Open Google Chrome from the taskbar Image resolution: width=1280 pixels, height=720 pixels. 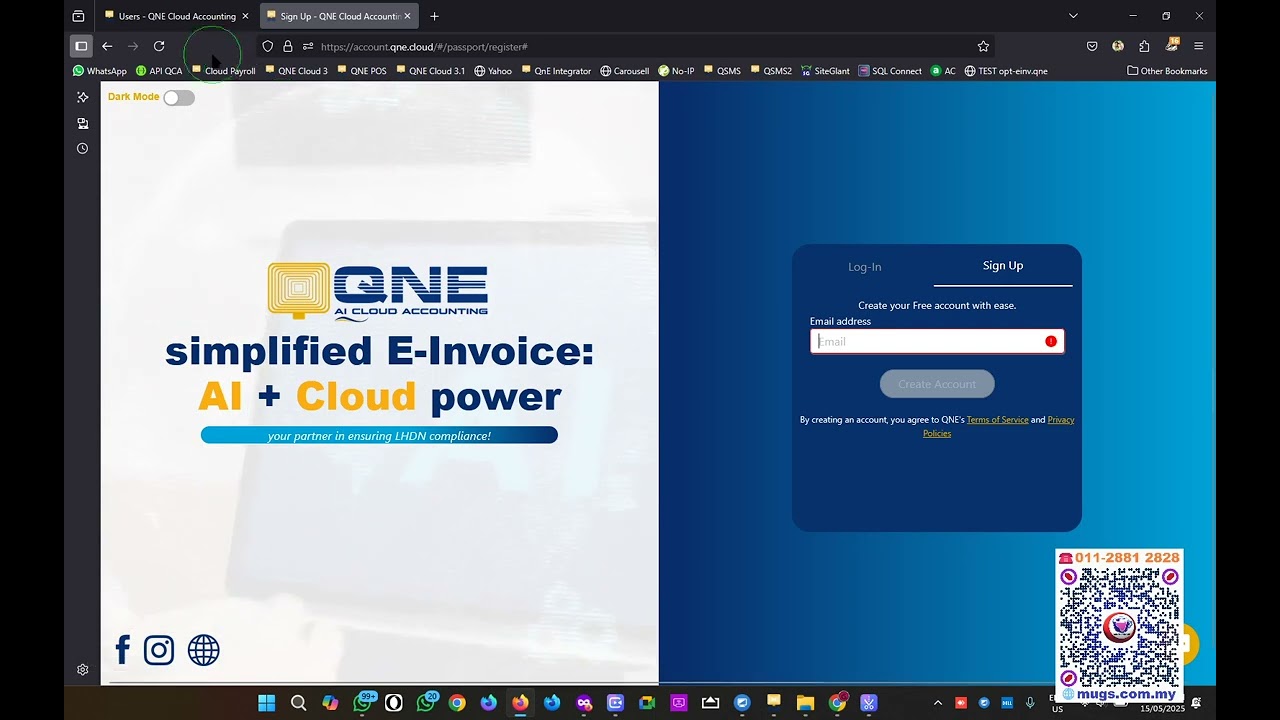click(x=457, y=703)
